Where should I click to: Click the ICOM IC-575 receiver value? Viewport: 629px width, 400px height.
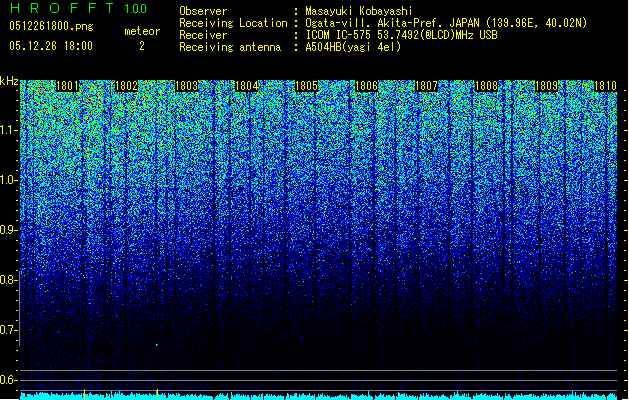coord(402,35)
